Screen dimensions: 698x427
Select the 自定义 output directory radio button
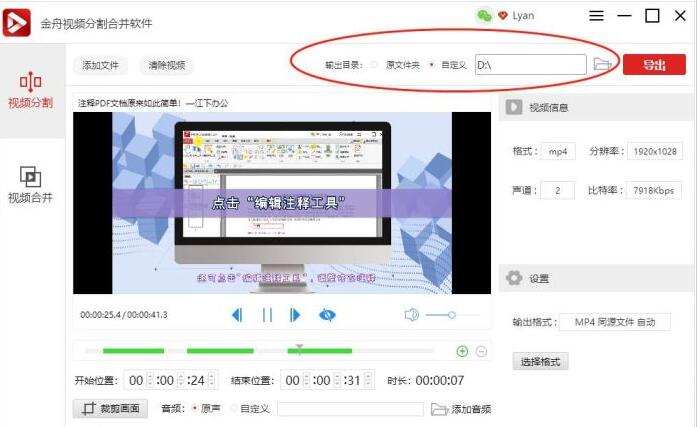(x=431, y=65)
